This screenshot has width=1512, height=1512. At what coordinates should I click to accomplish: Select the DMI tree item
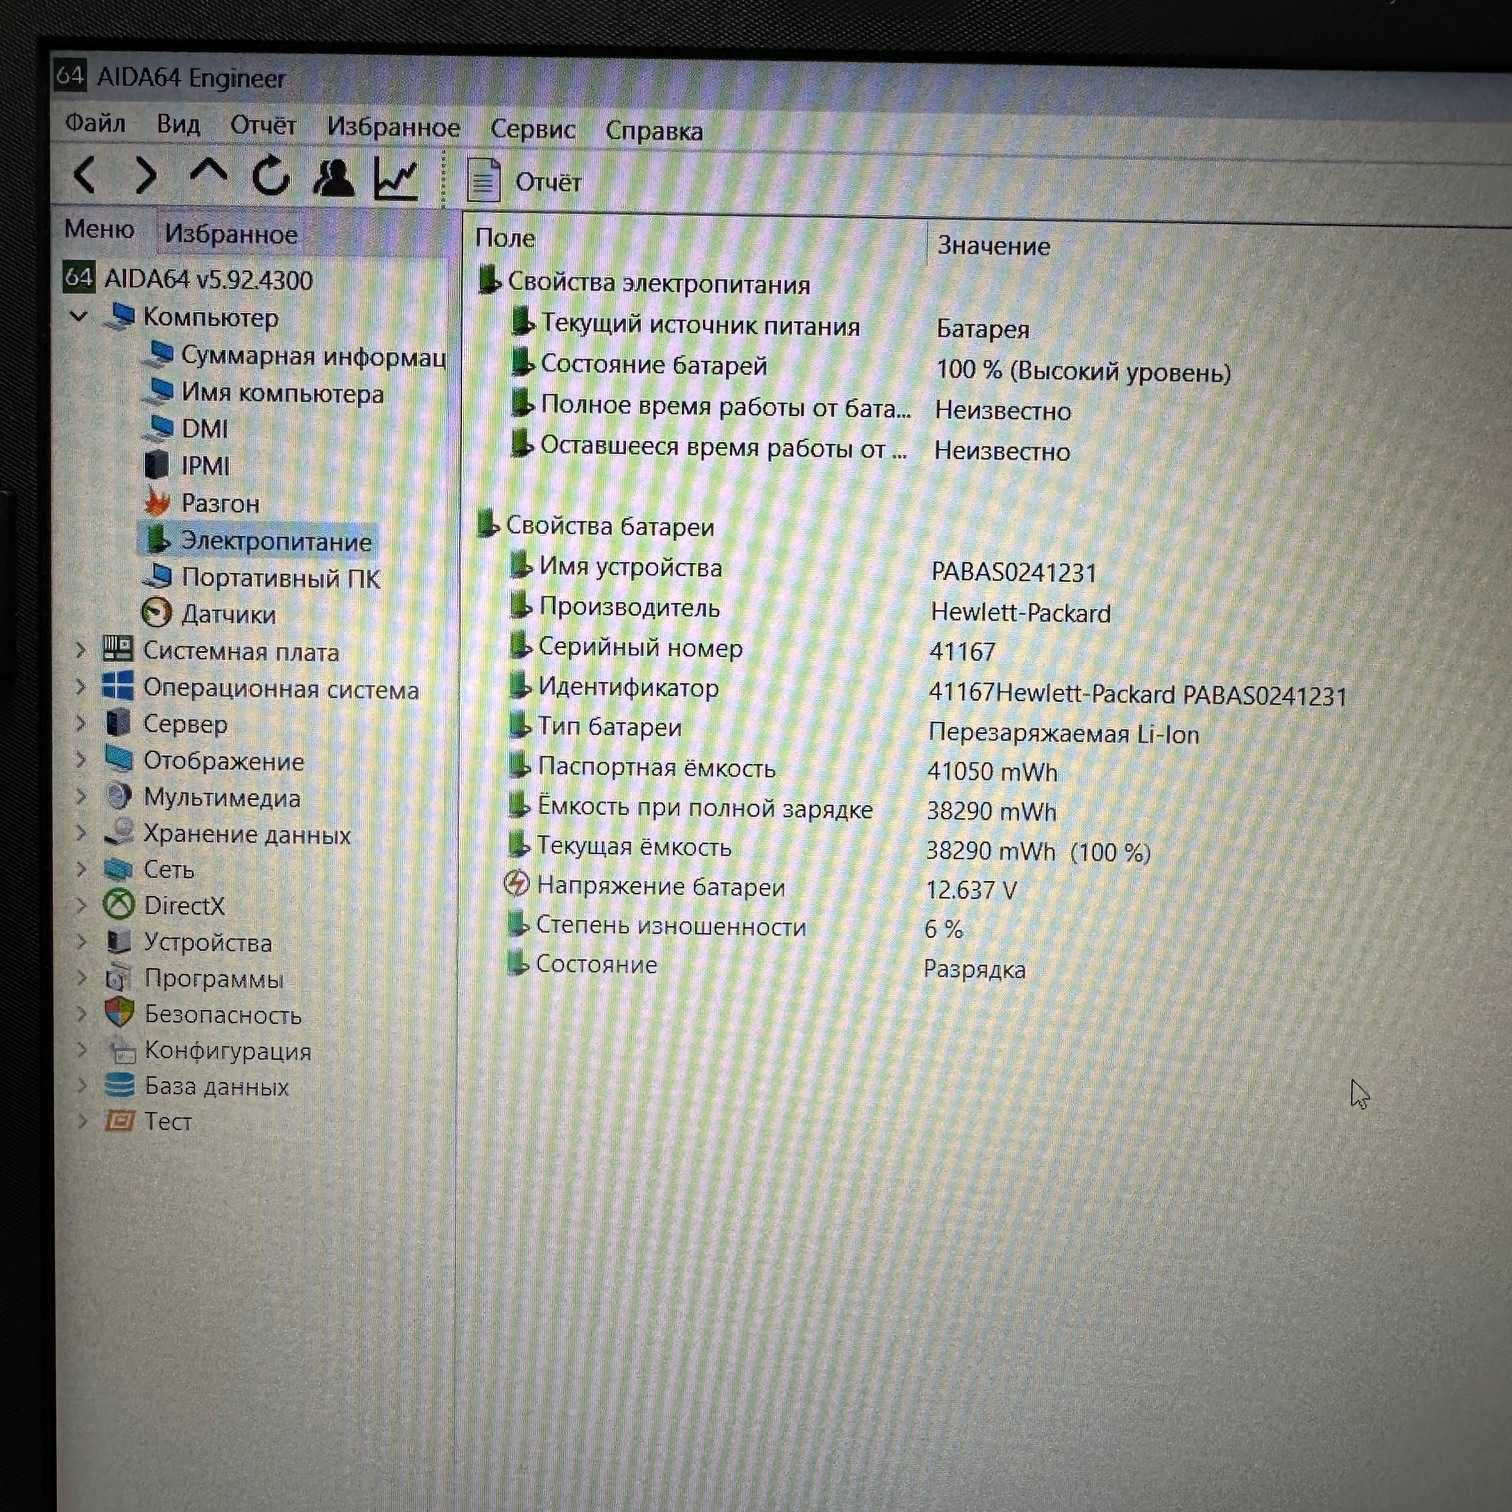tap(204, 429)
